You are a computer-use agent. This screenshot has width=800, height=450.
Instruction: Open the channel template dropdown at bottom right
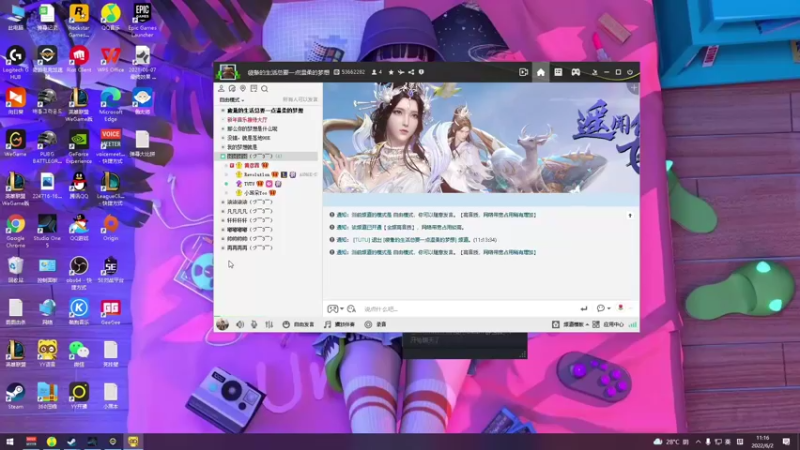[x=570, y=324]
